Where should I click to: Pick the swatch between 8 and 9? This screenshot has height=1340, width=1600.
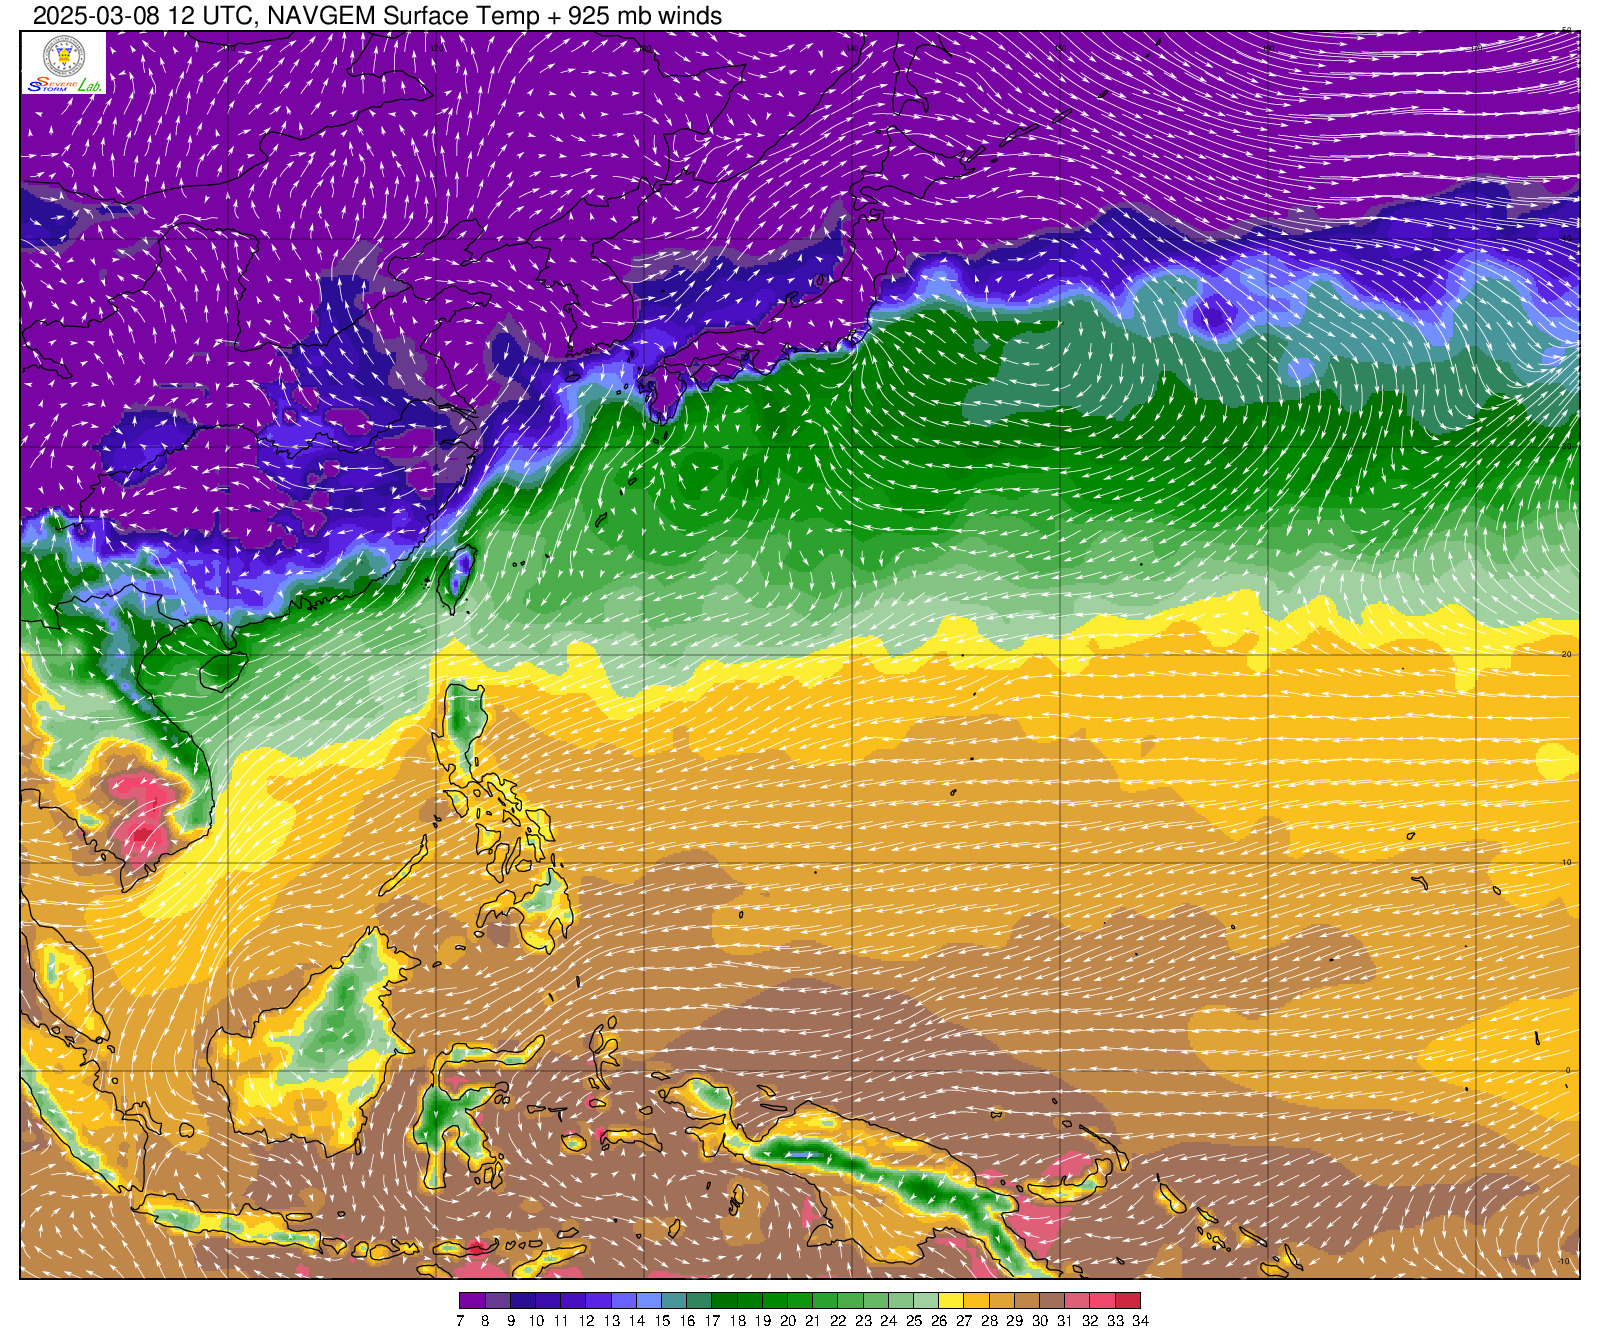click(x=498, y=1301)
